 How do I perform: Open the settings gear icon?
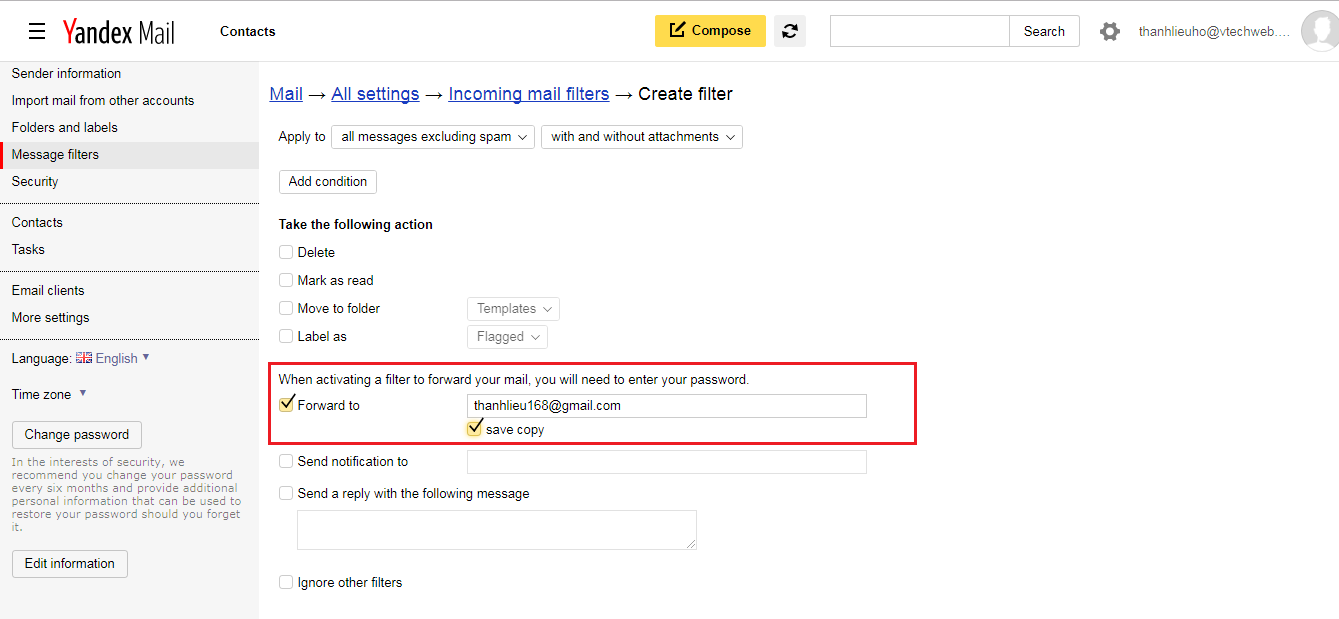[x=1109, y=32]
